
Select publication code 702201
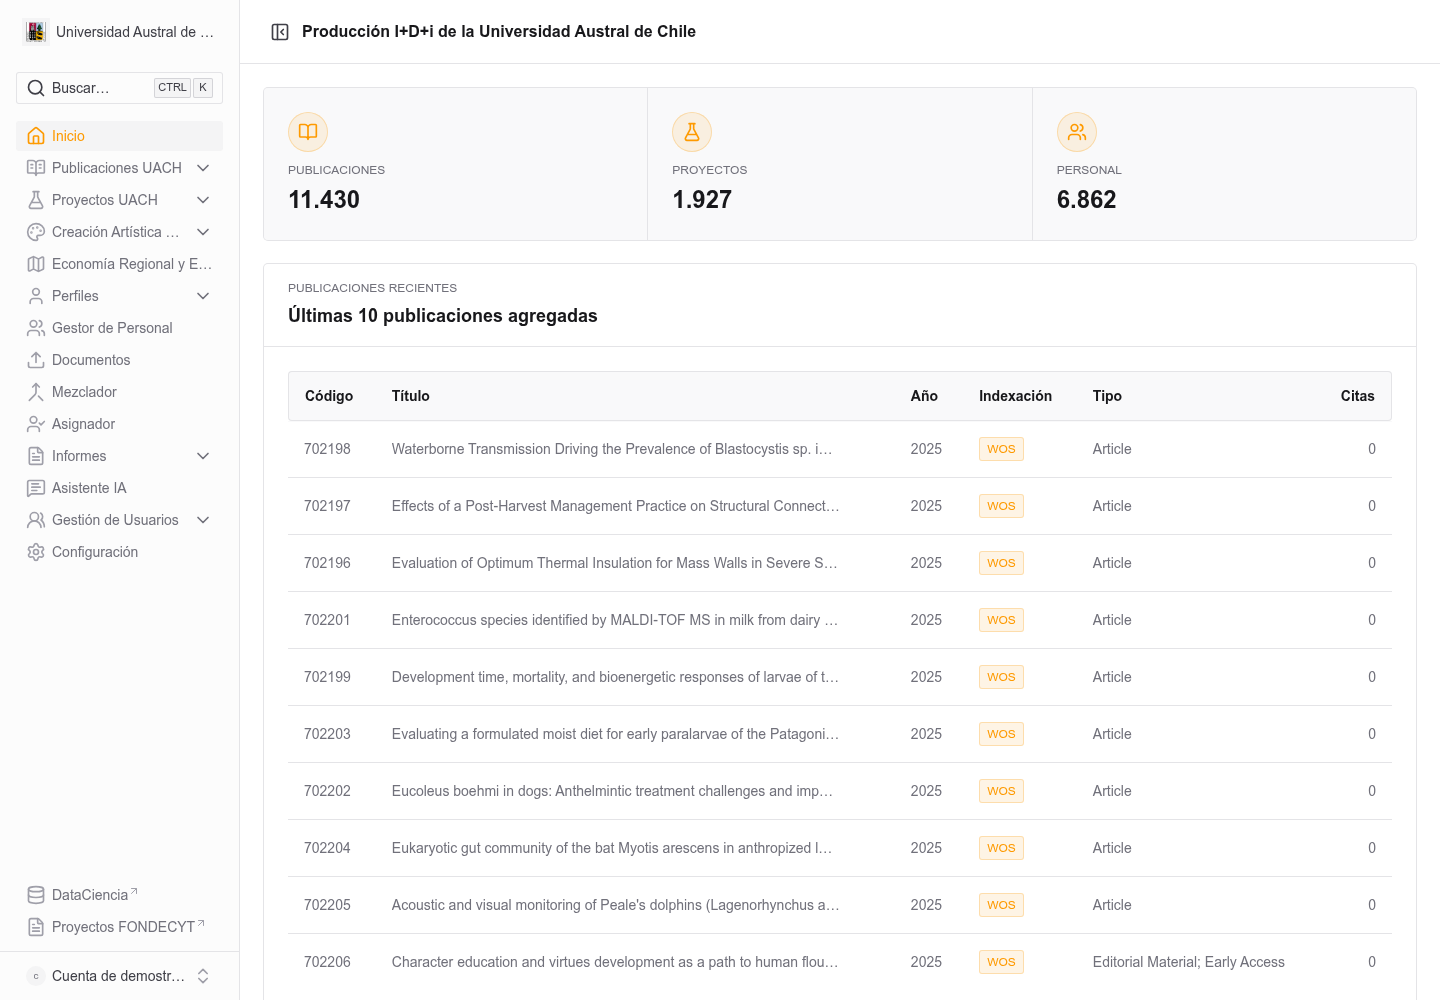click(327, 620)
